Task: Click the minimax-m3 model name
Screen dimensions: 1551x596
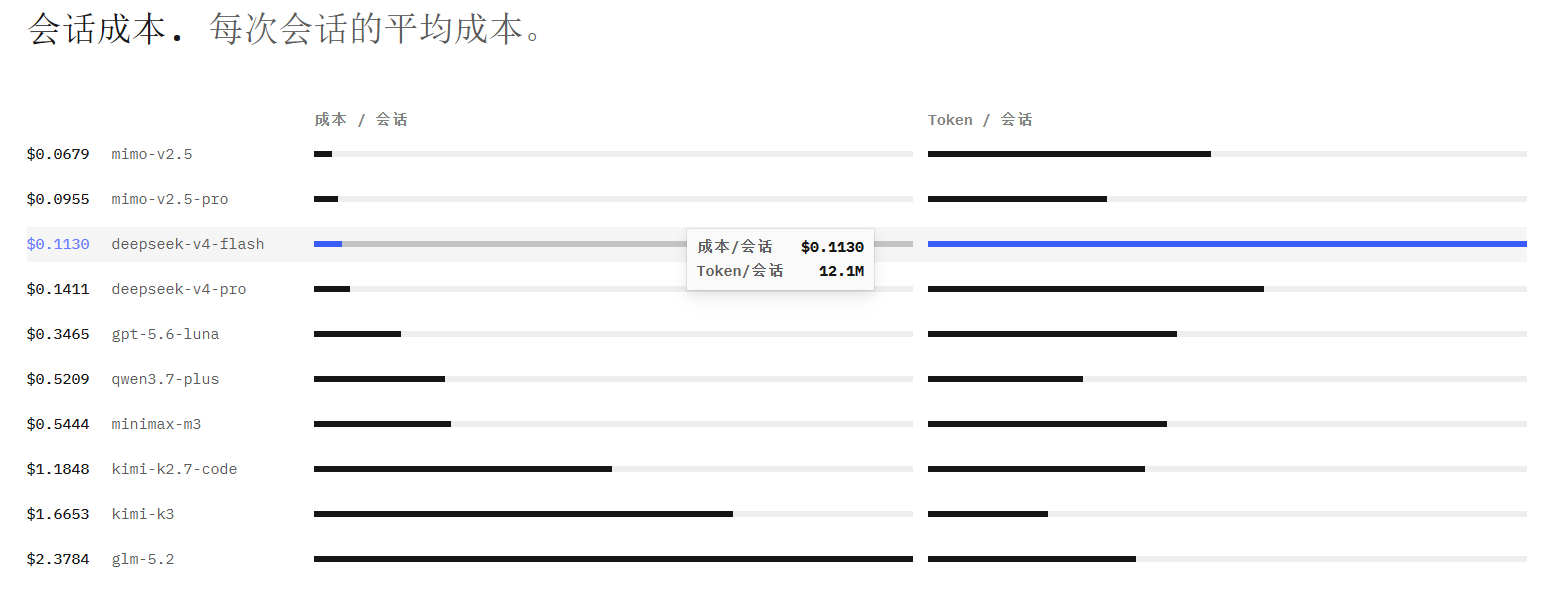Action: click(x=156, y=424)
